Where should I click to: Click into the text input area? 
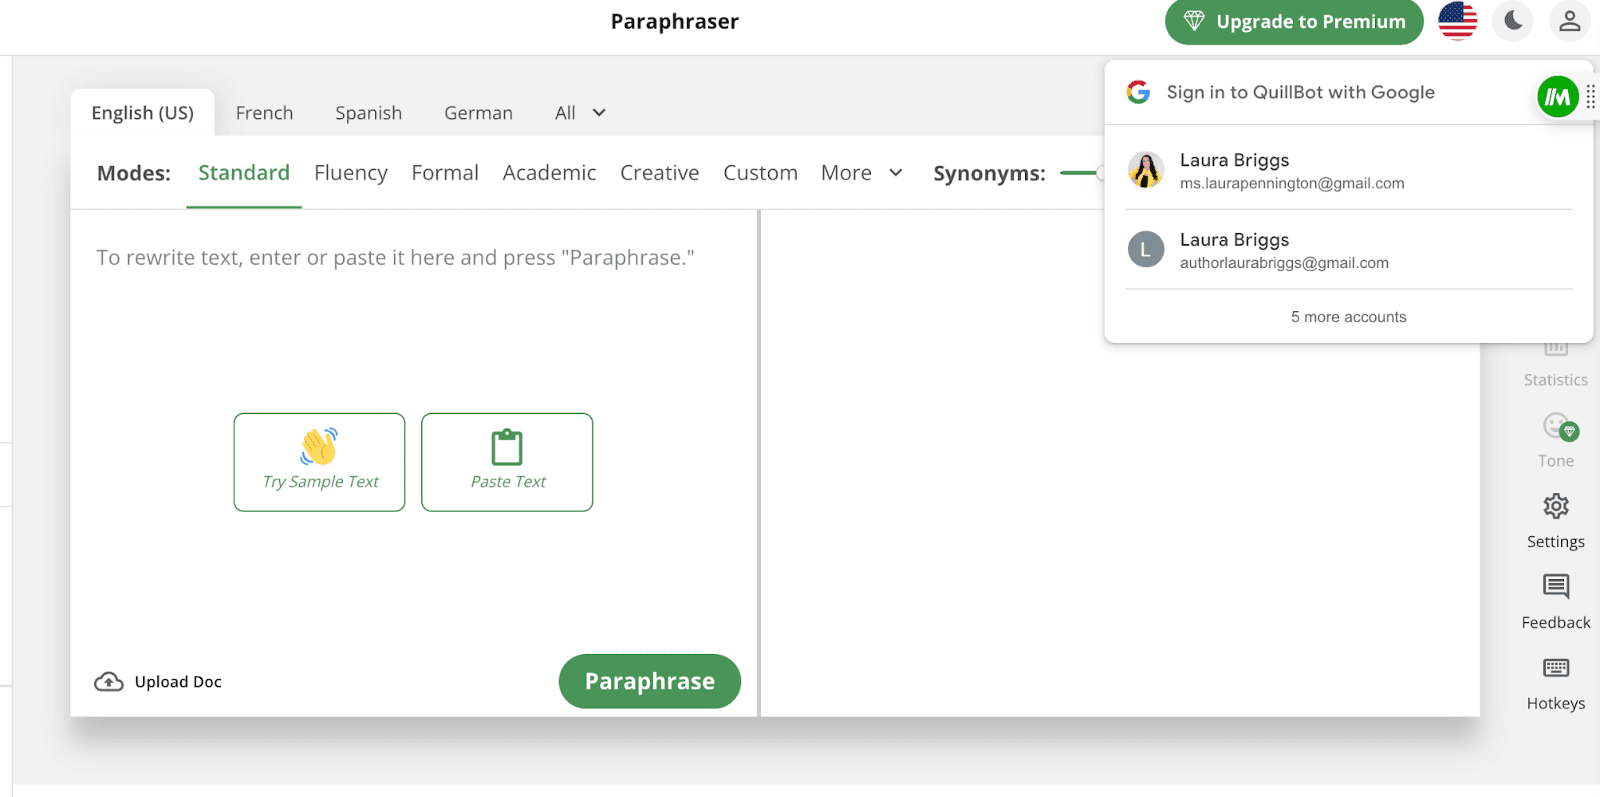[x=414, y=258]
